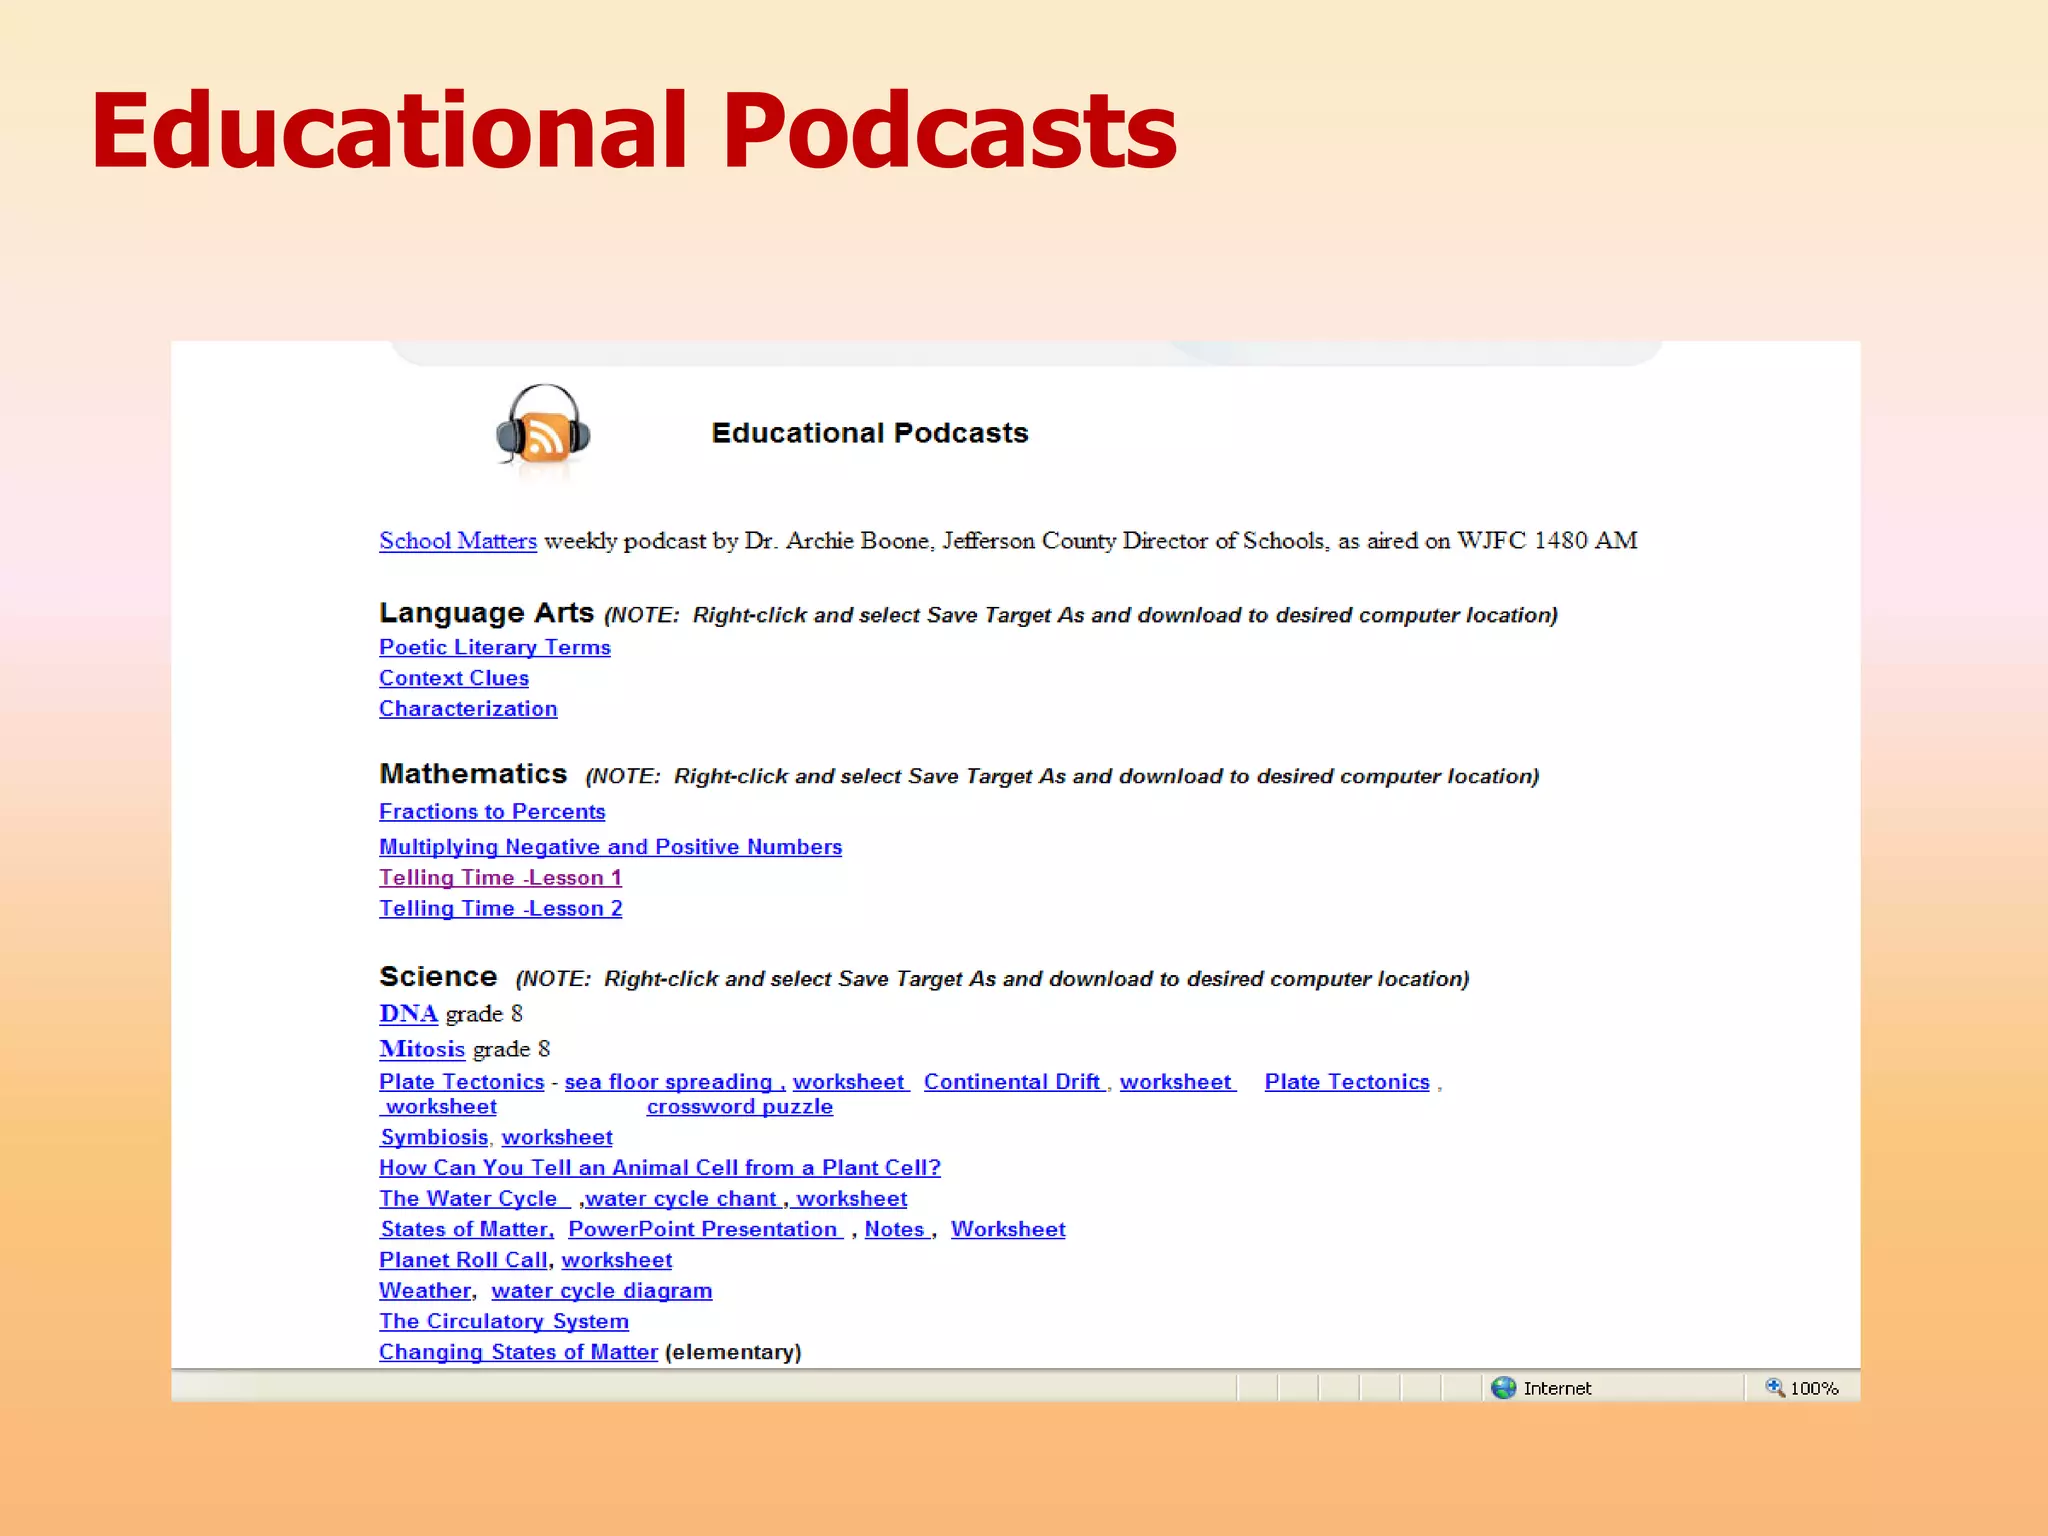Click the page's black Educational Podcasts heading
The image size is (2048, 1536).
870,433
